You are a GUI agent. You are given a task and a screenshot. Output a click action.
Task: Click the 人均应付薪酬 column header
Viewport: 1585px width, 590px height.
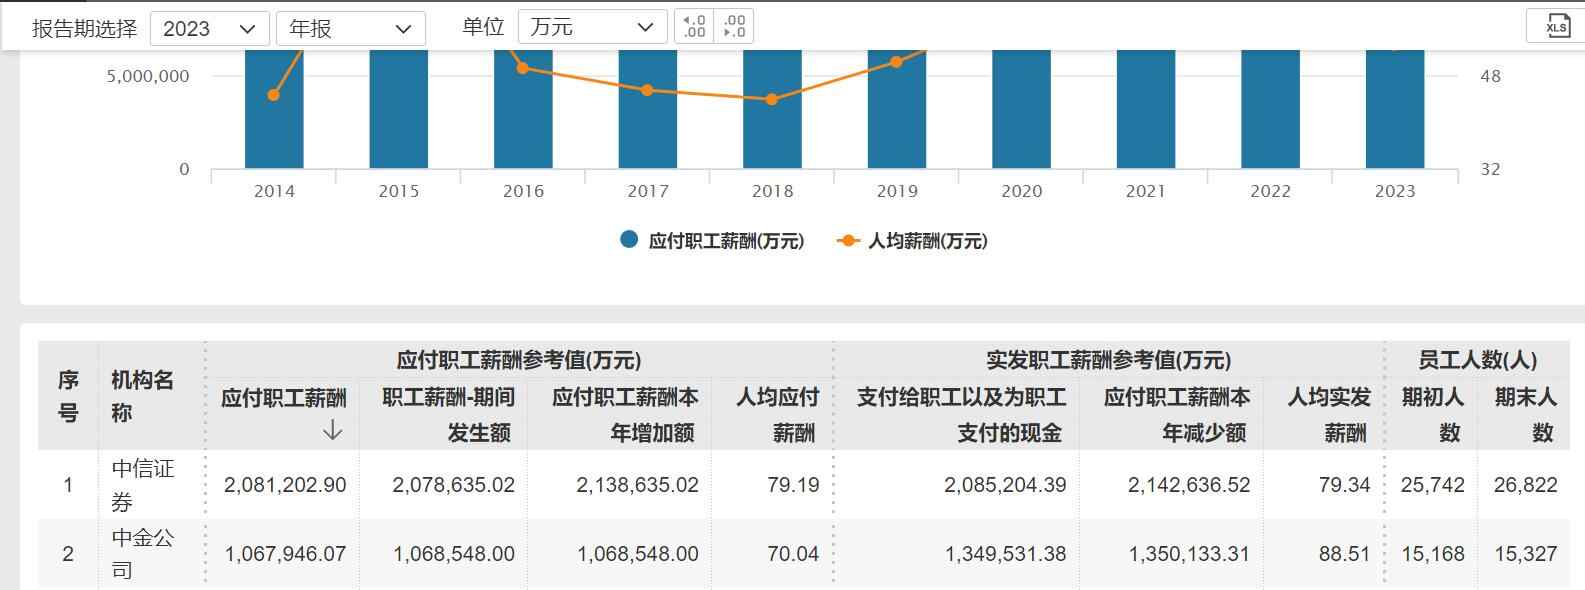click(x=777, y=414)
